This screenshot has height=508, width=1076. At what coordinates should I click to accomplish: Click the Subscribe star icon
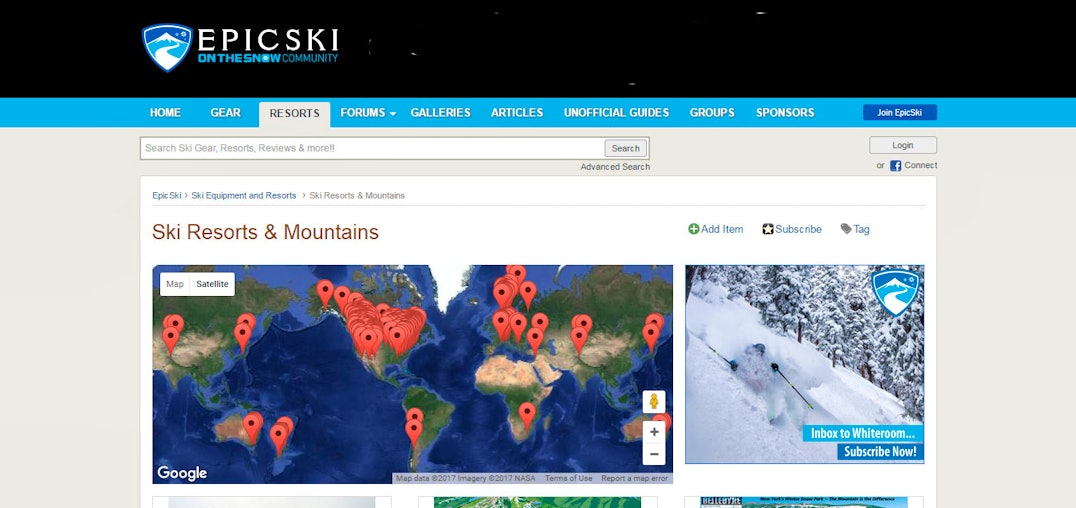point(768,229)
